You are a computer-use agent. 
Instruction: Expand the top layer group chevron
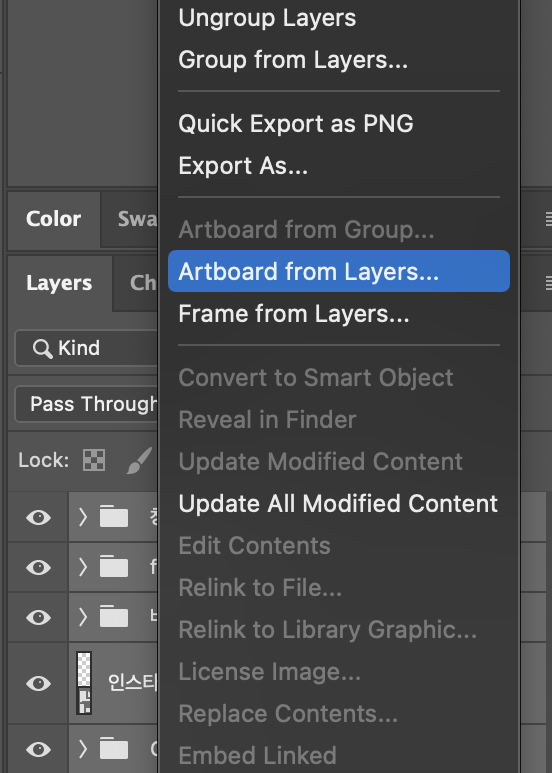pos(83,517)
